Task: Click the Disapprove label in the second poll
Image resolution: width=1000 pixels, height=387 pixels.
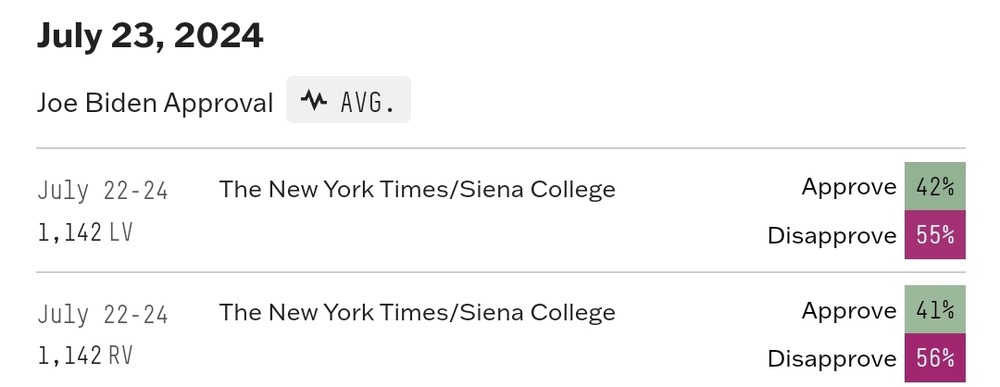Action: coord(832,359)
